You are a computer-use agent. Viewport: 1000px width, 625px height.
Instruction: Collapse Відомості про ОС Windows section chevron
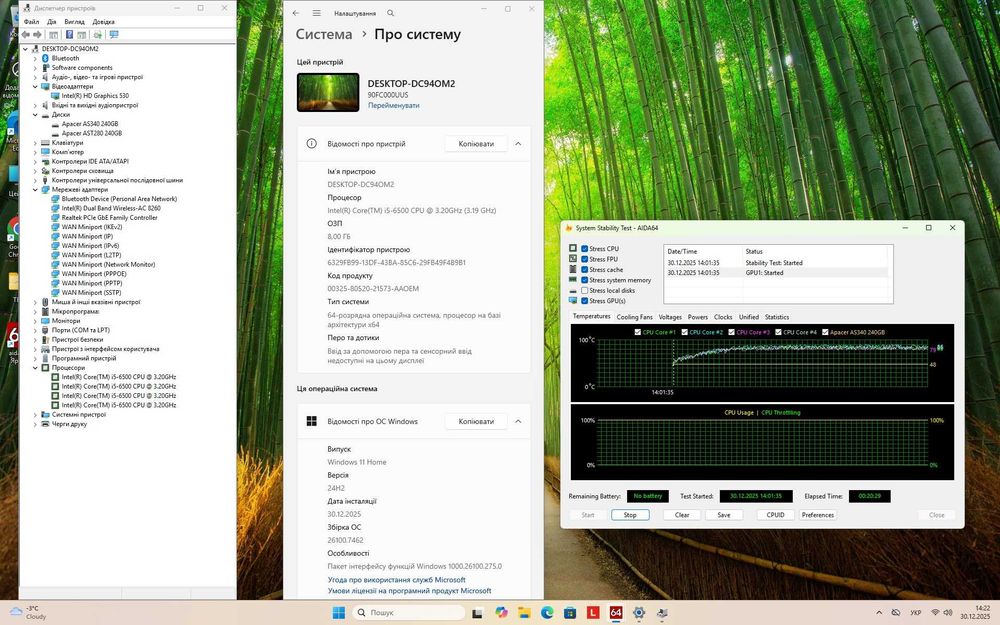coord(518,421)
